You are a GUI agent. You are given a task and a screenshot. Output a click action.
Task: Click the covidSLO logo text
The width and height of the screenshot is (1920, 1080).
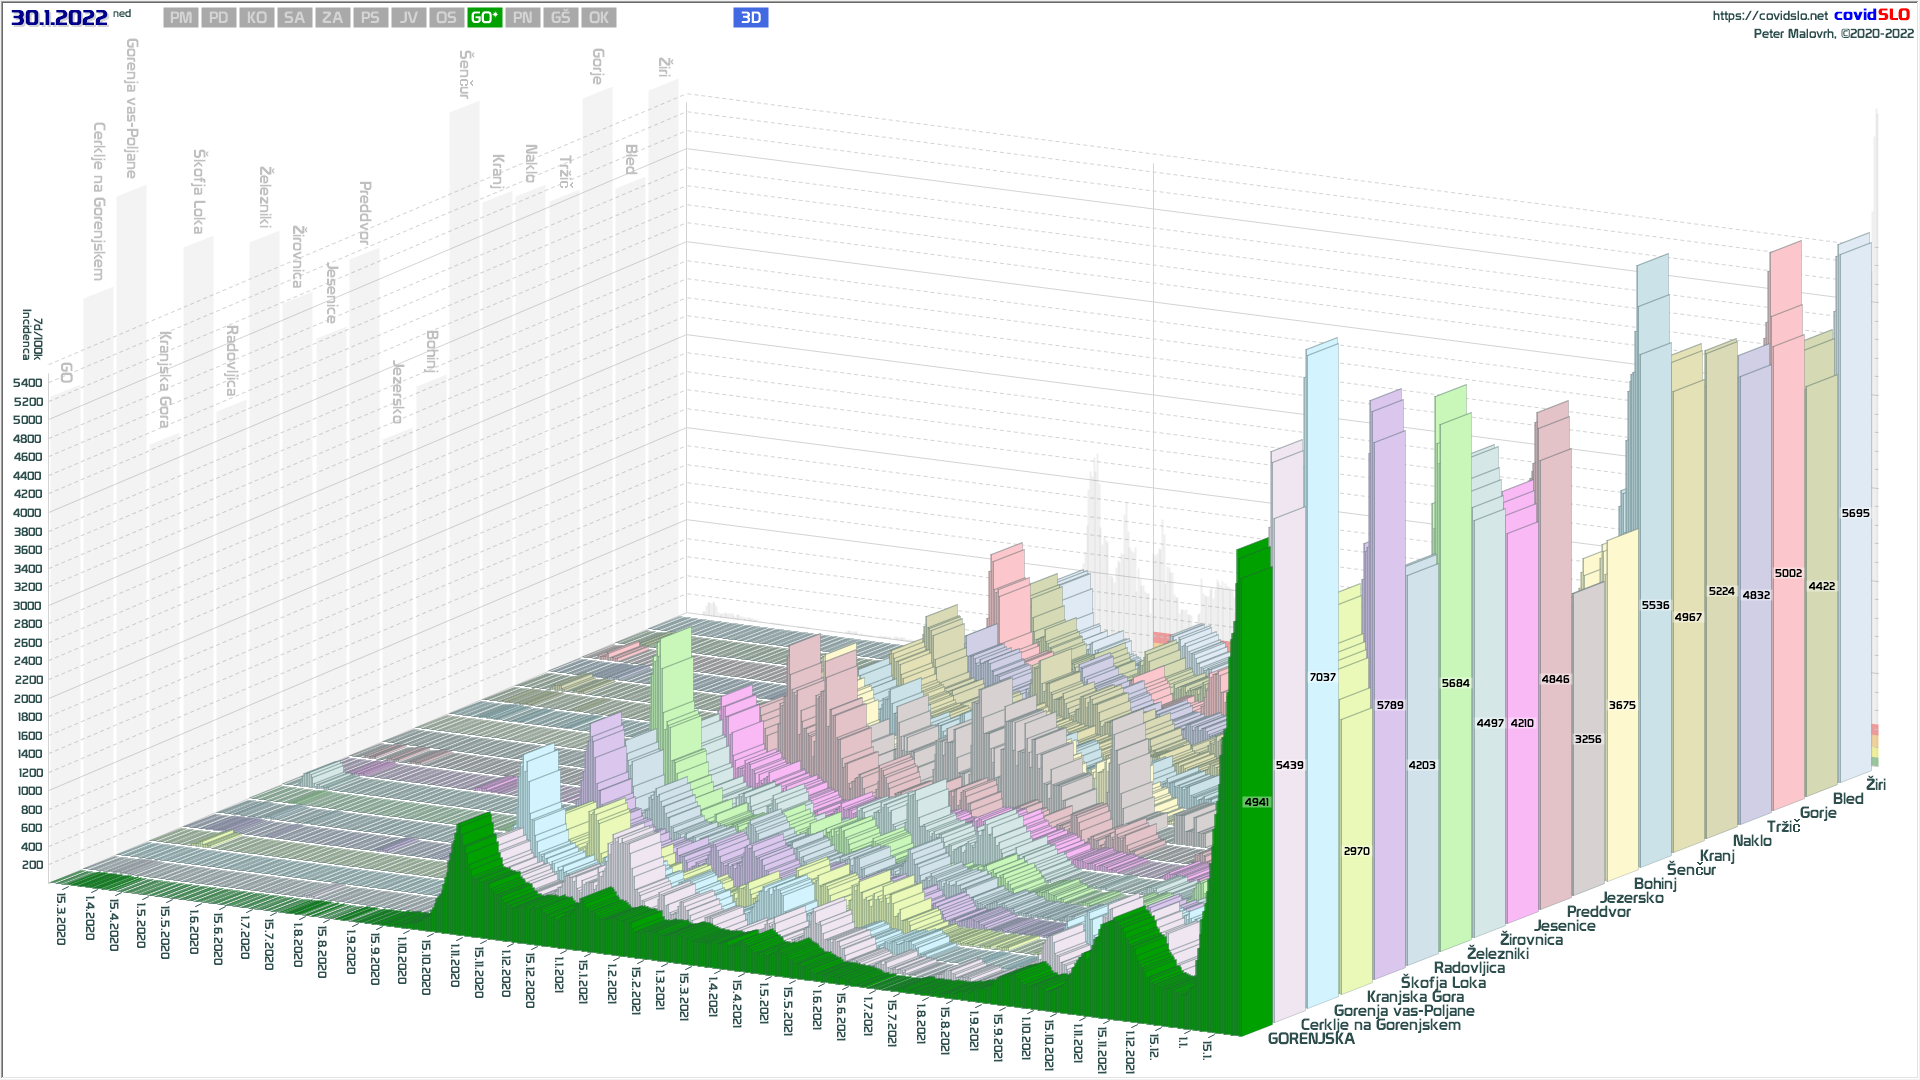(1871, 15)
